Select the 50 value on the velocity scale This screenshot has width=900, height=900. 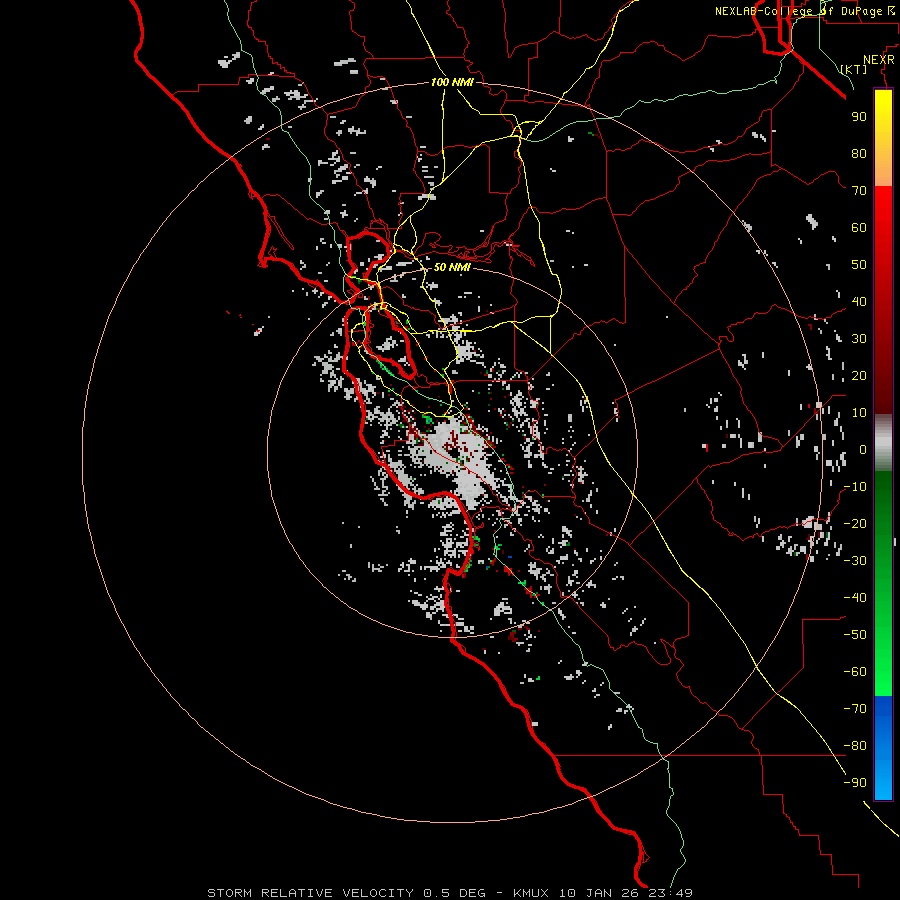pos(859,265)
